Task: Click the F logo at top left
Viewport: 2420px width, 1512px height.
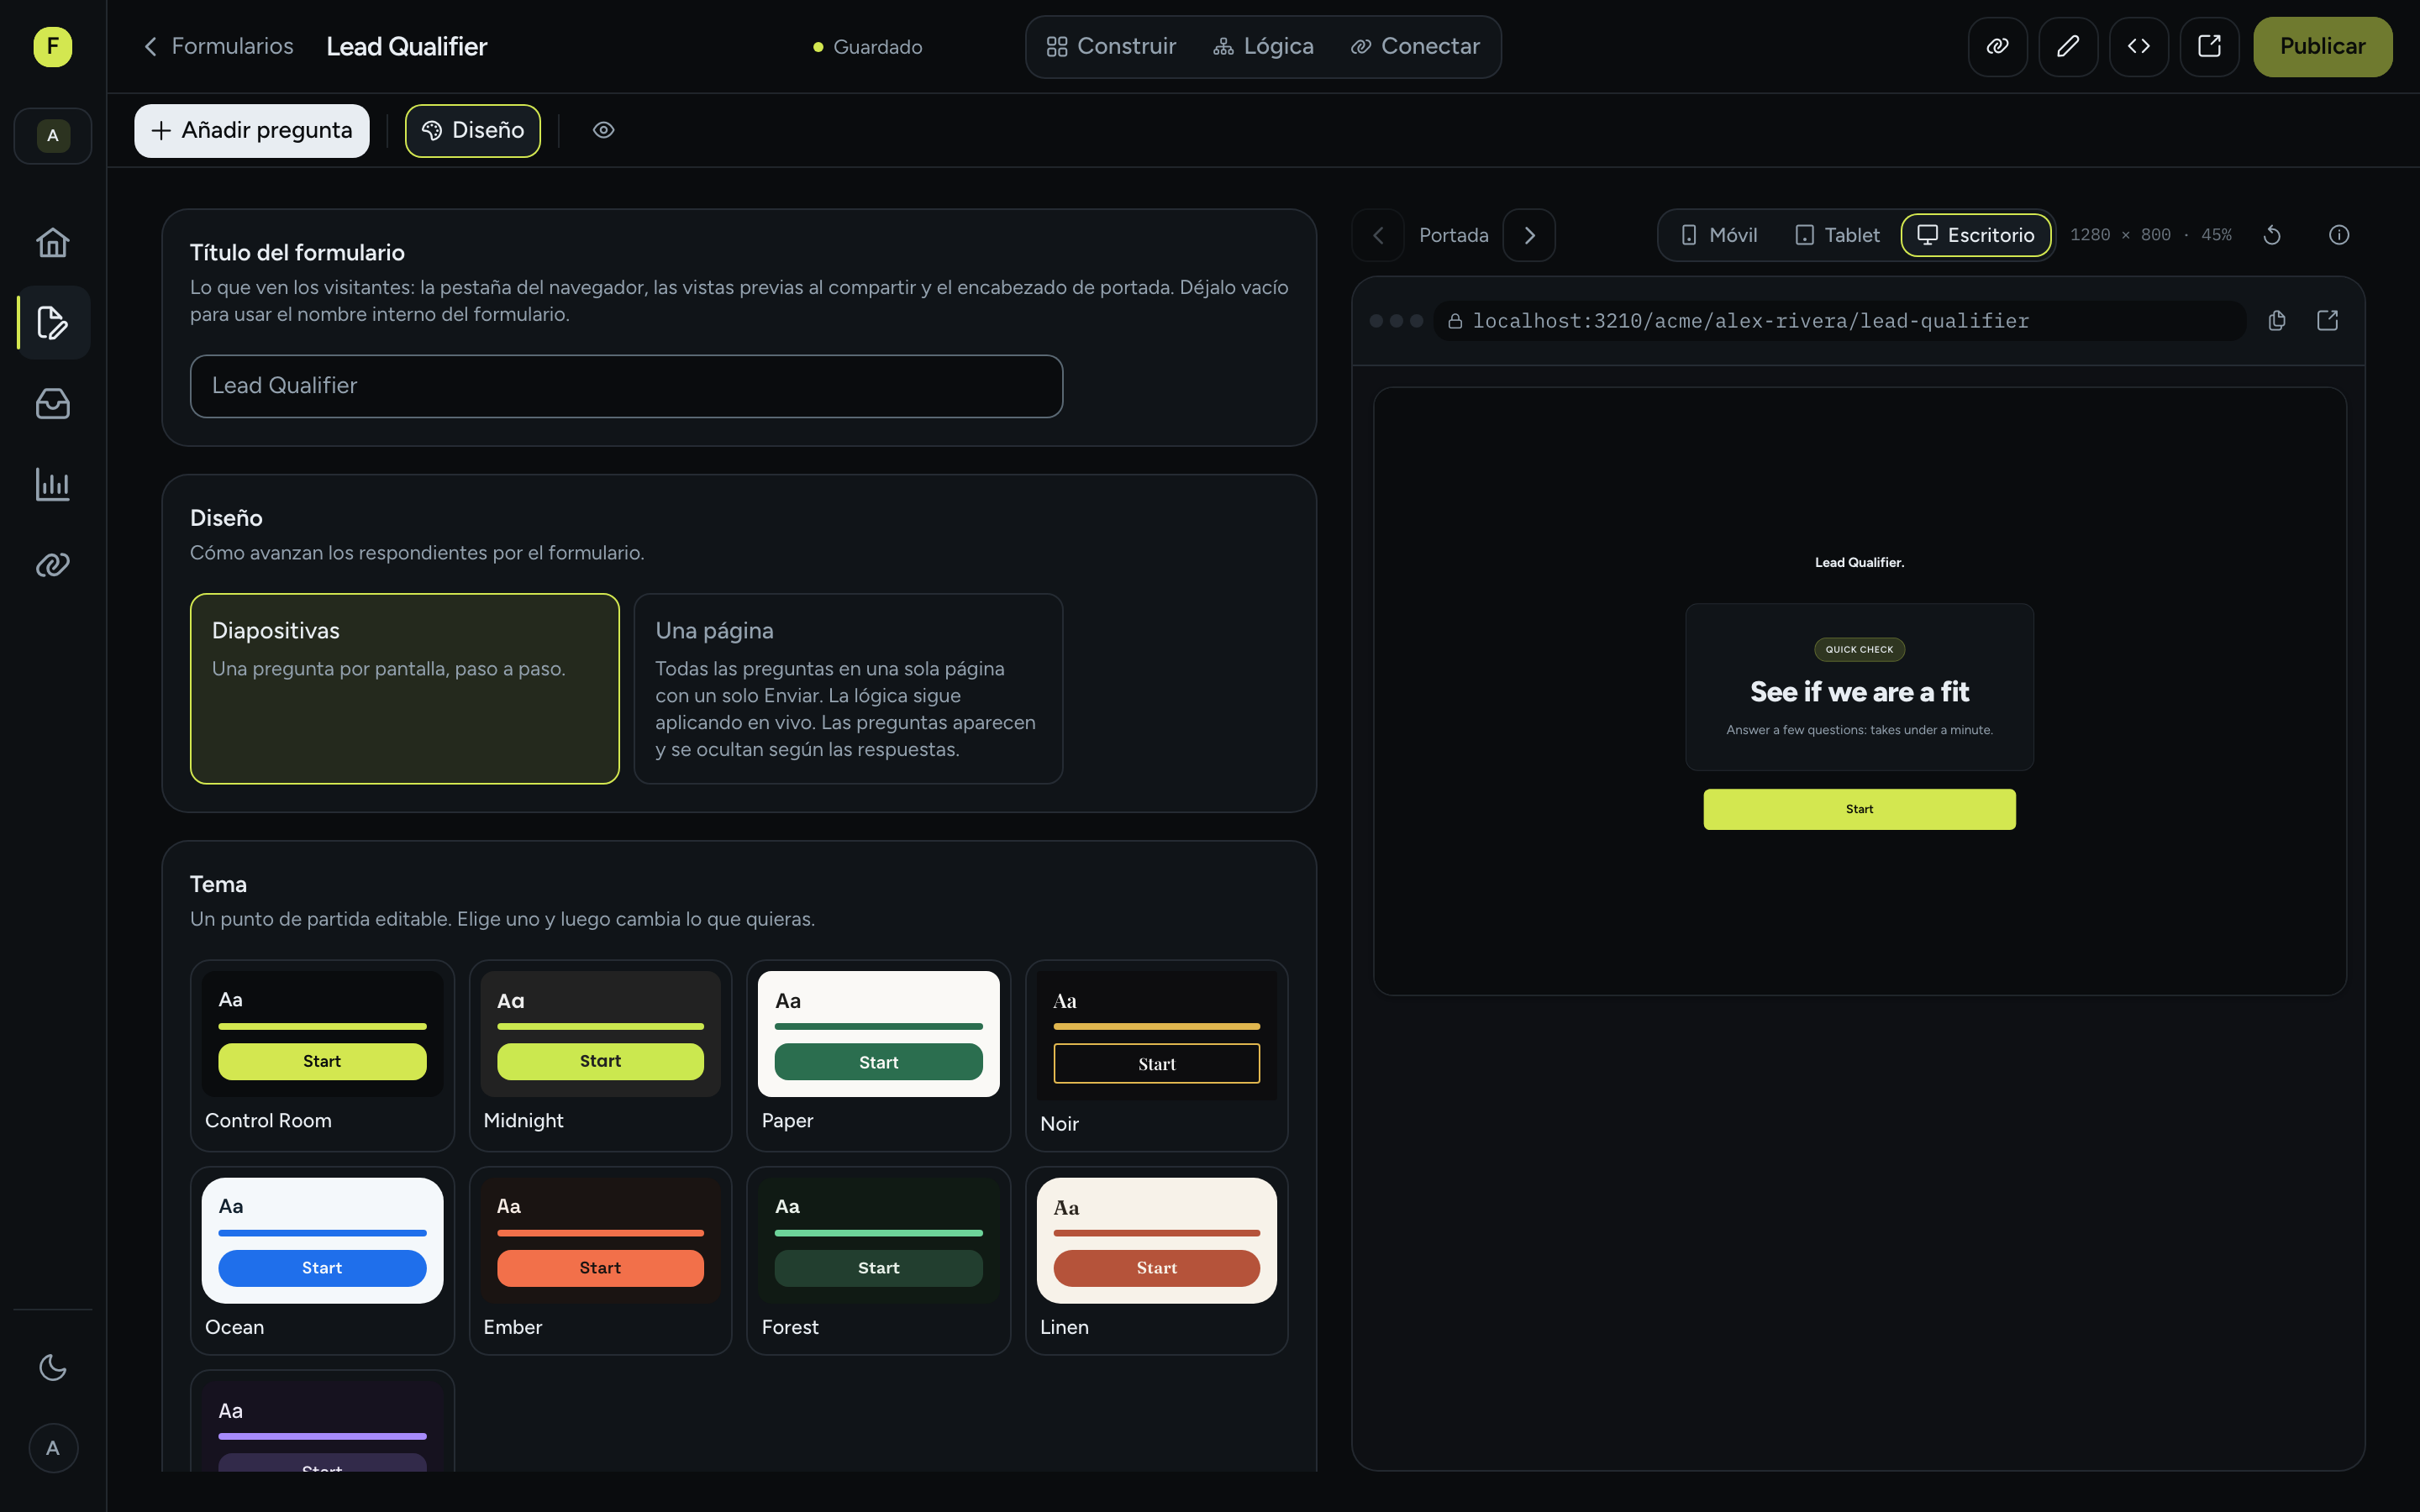Action: [x=52, y=46]
